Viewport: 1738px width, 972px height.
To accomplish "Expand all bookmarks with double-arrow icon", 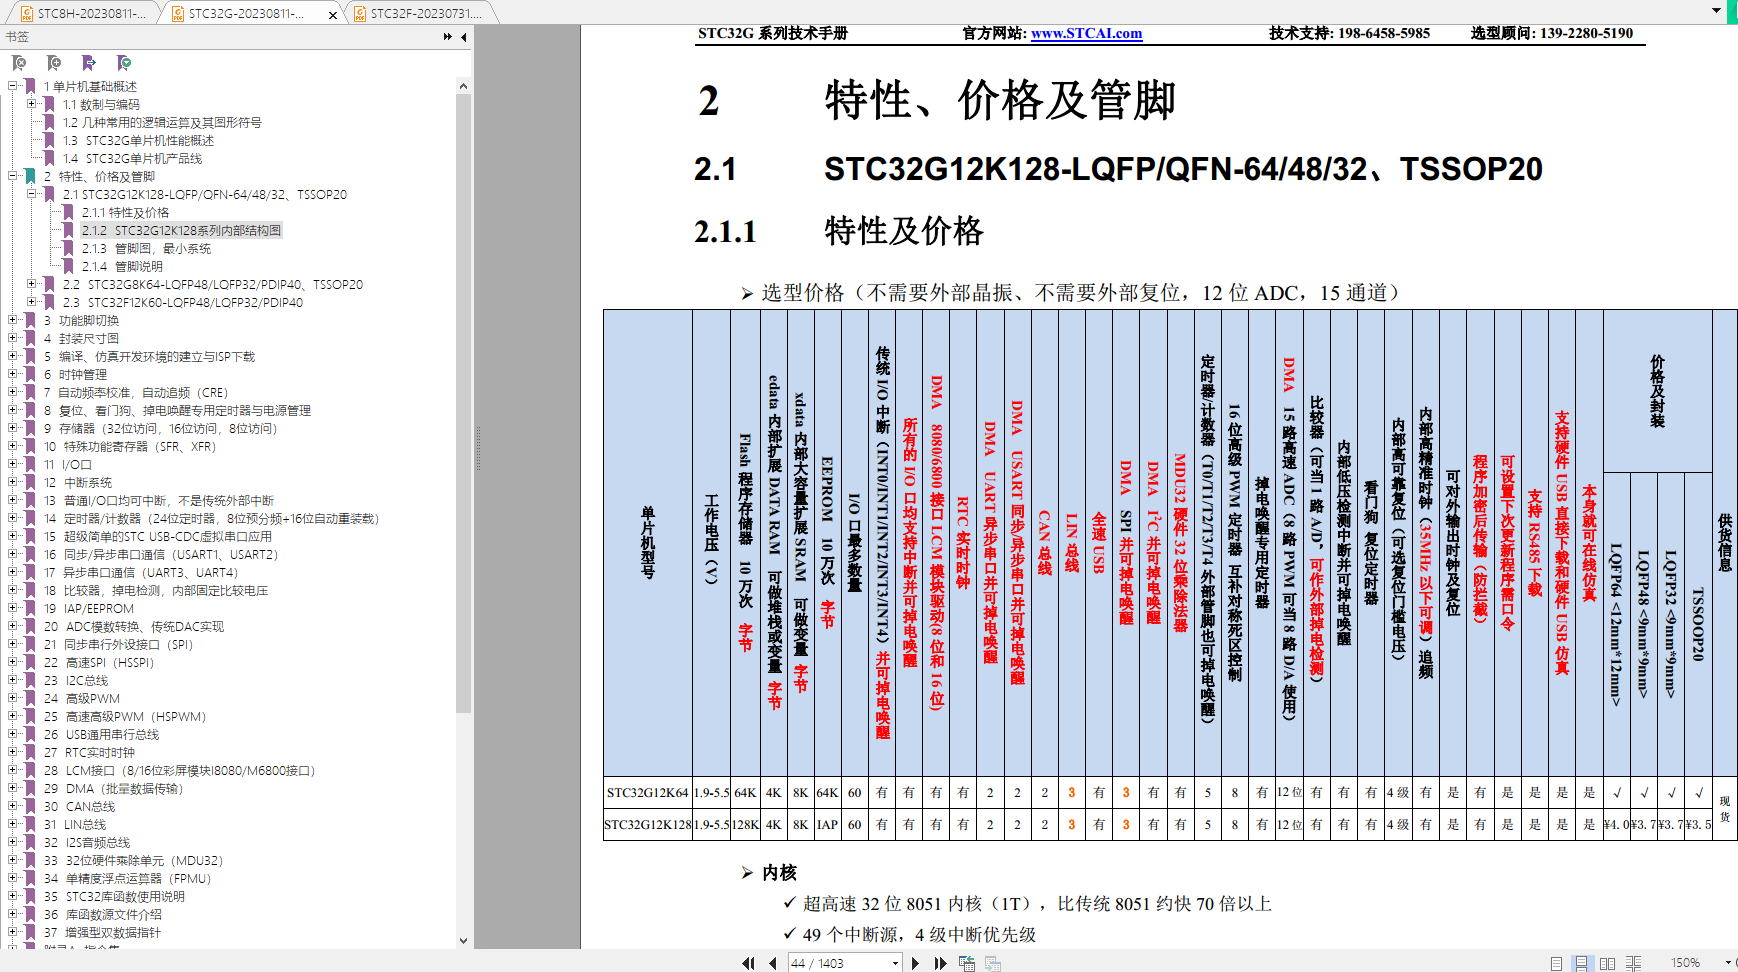I will tap(447, 37).
